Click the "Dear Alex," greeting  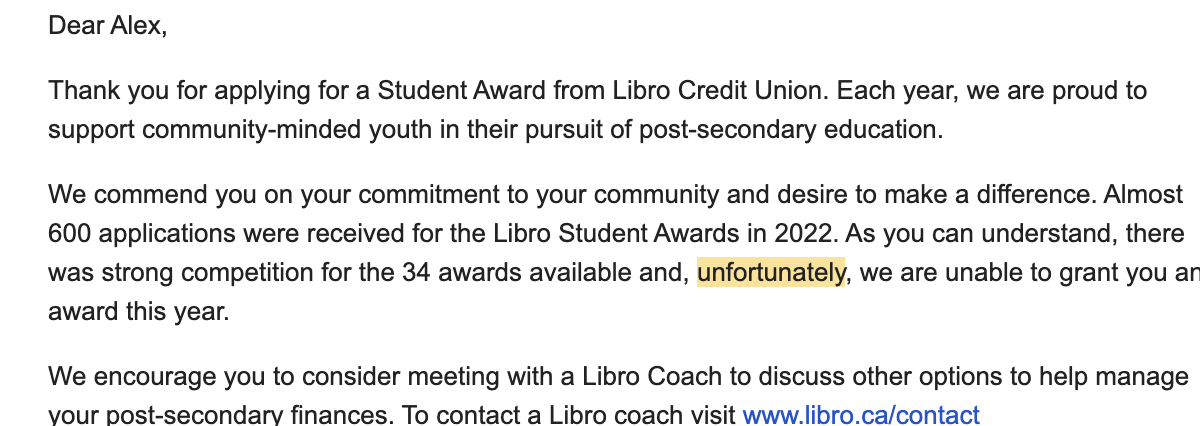pos(107,26)
